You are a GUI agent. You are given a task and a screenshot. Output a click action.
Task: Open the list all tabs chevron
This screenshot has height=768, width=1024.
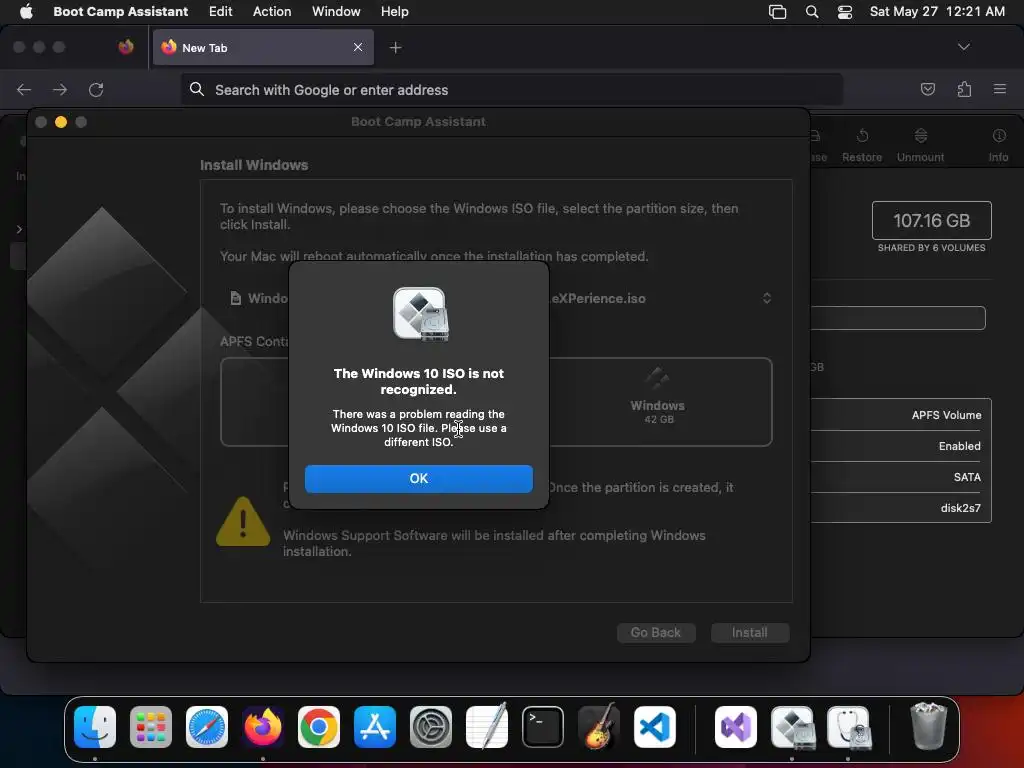(x=963, y=47)
